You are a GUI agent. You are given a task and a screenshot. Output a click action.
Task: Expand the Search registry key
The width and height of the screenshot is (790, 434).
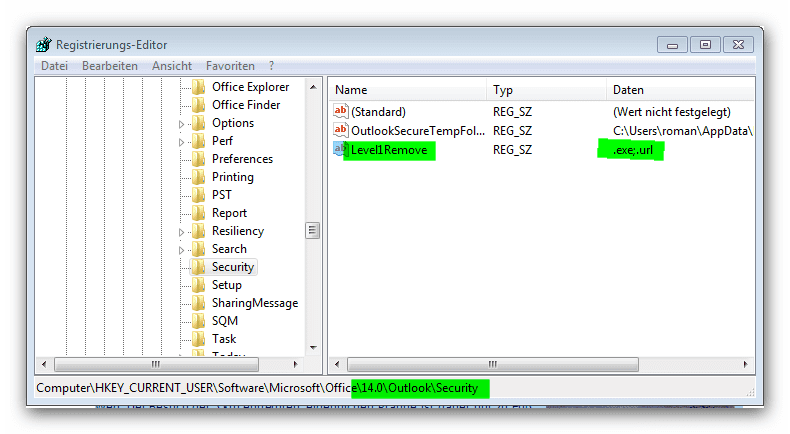click(181, 250)
